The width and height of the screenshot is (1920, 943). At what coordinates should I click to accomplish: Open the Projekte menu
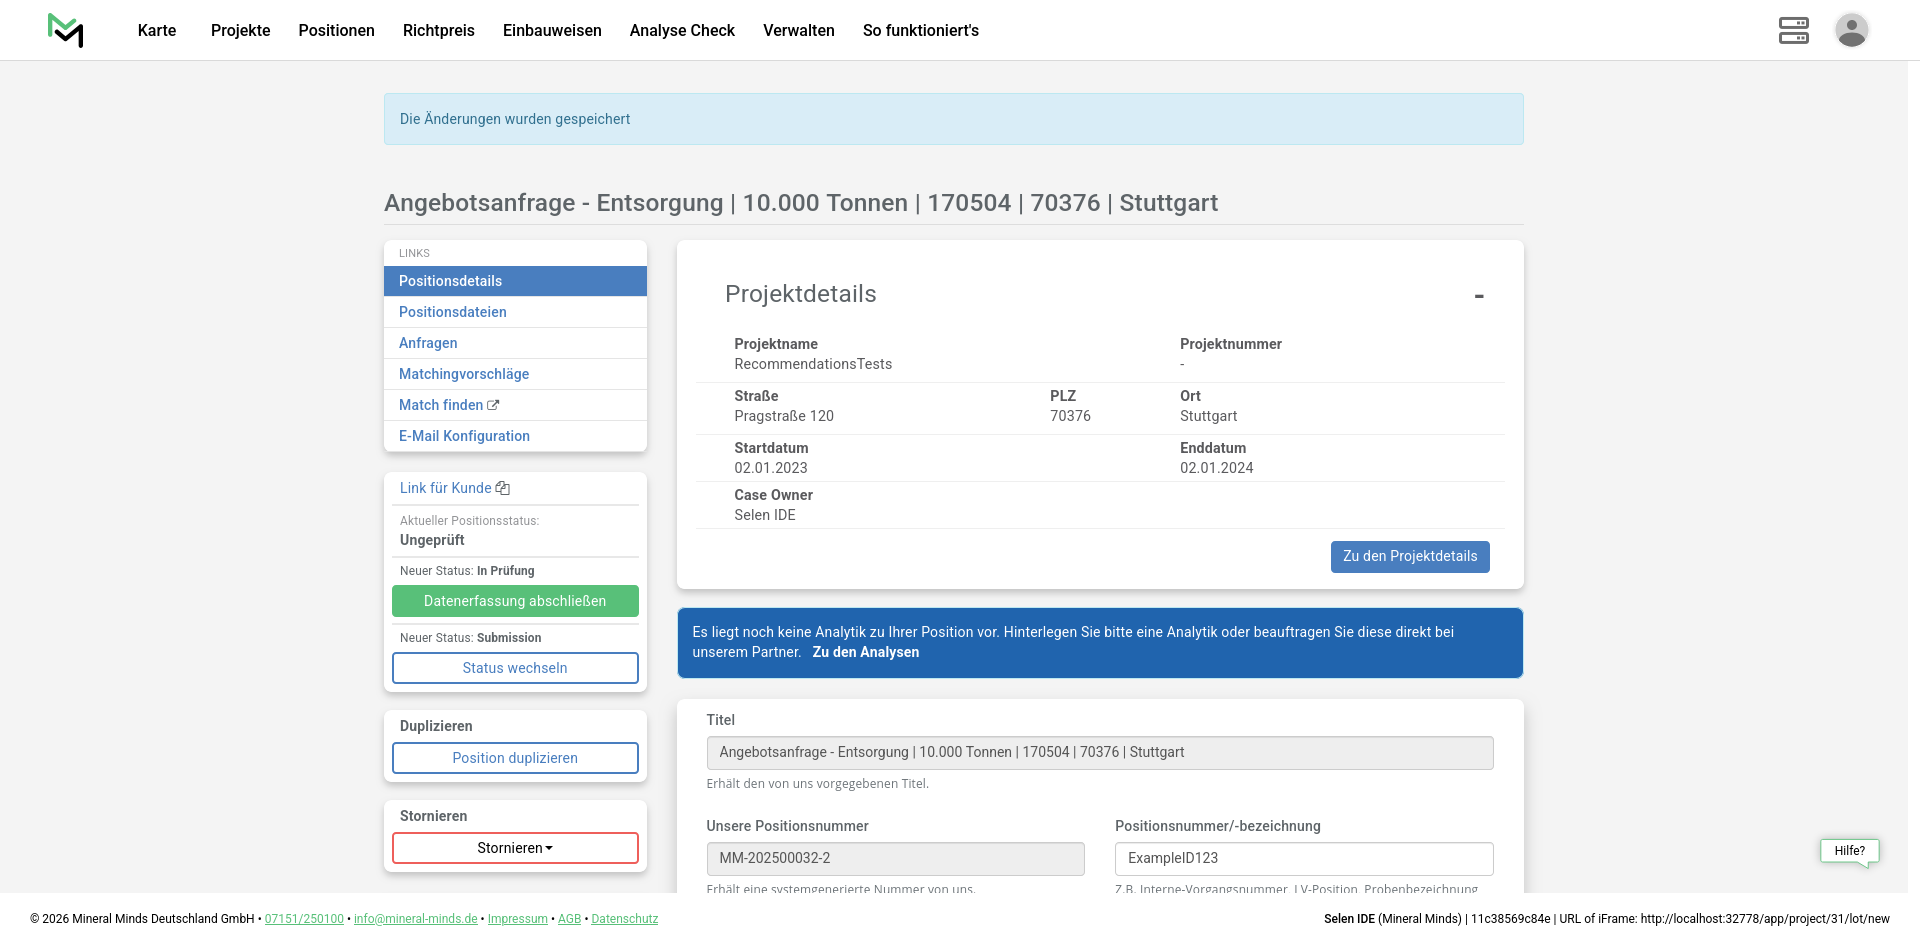(240, 30)
